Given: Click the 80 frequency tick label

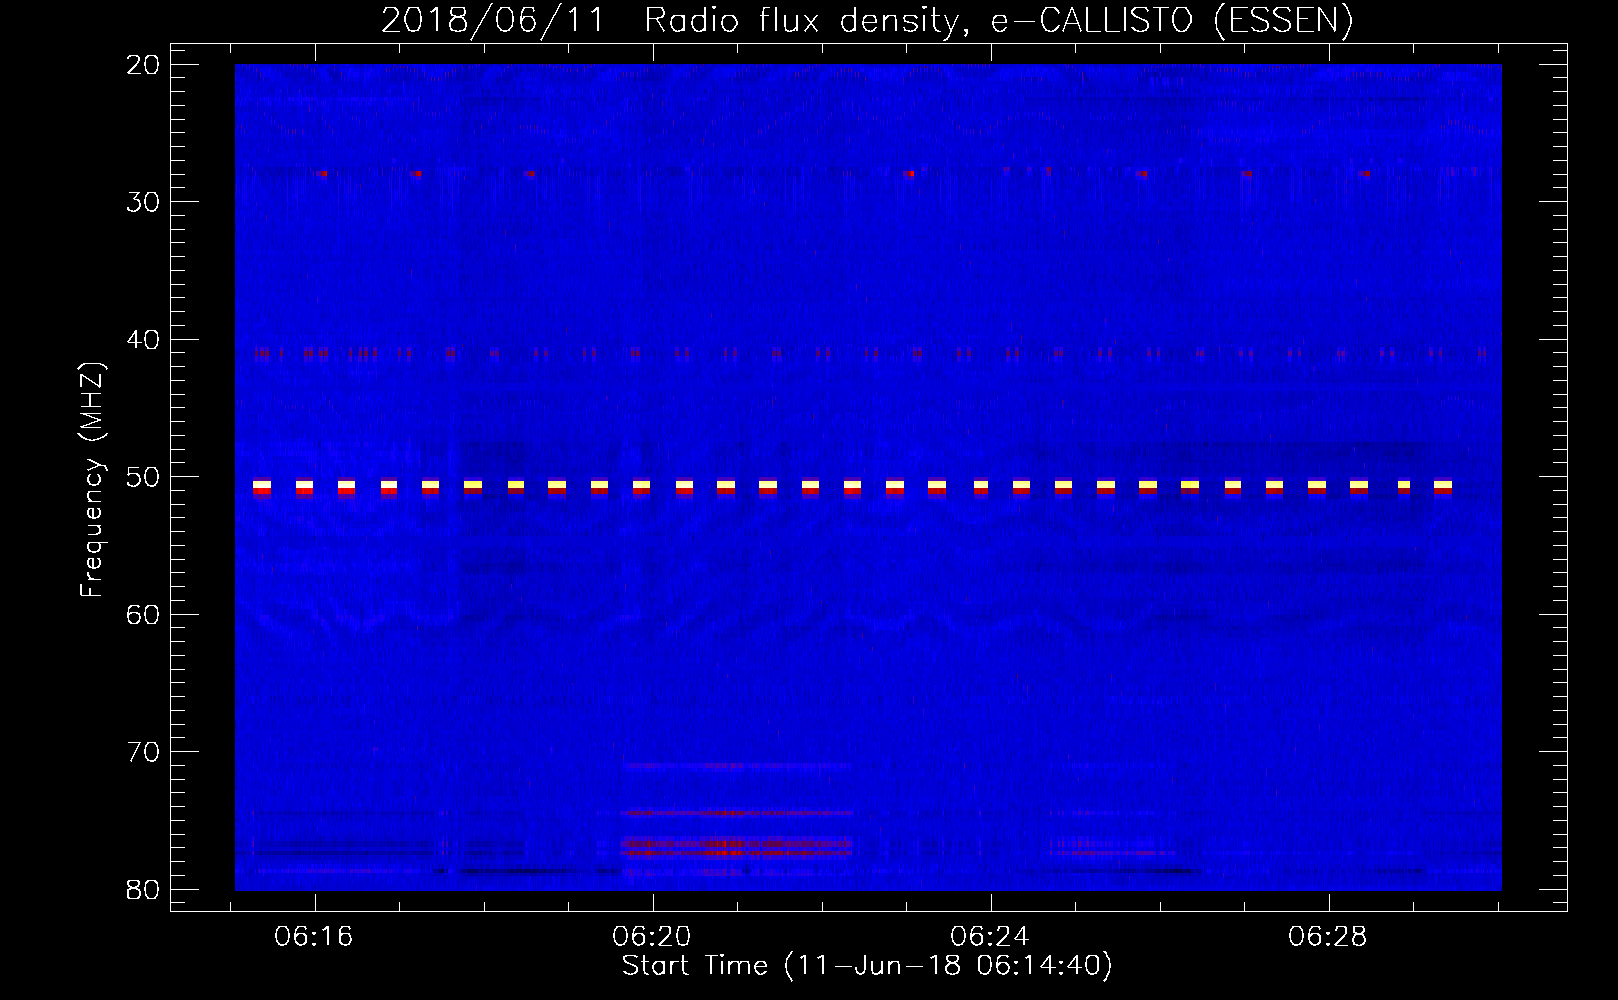Looking at the screenshot, I should tap(143, 889).
